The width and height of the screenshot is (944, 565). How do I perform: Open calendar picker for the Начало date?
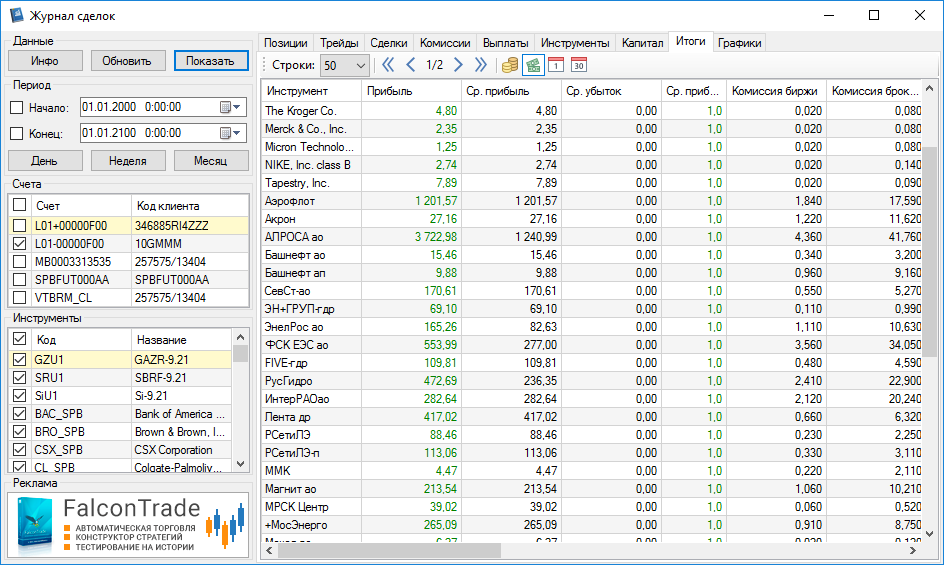click(231, 107)
